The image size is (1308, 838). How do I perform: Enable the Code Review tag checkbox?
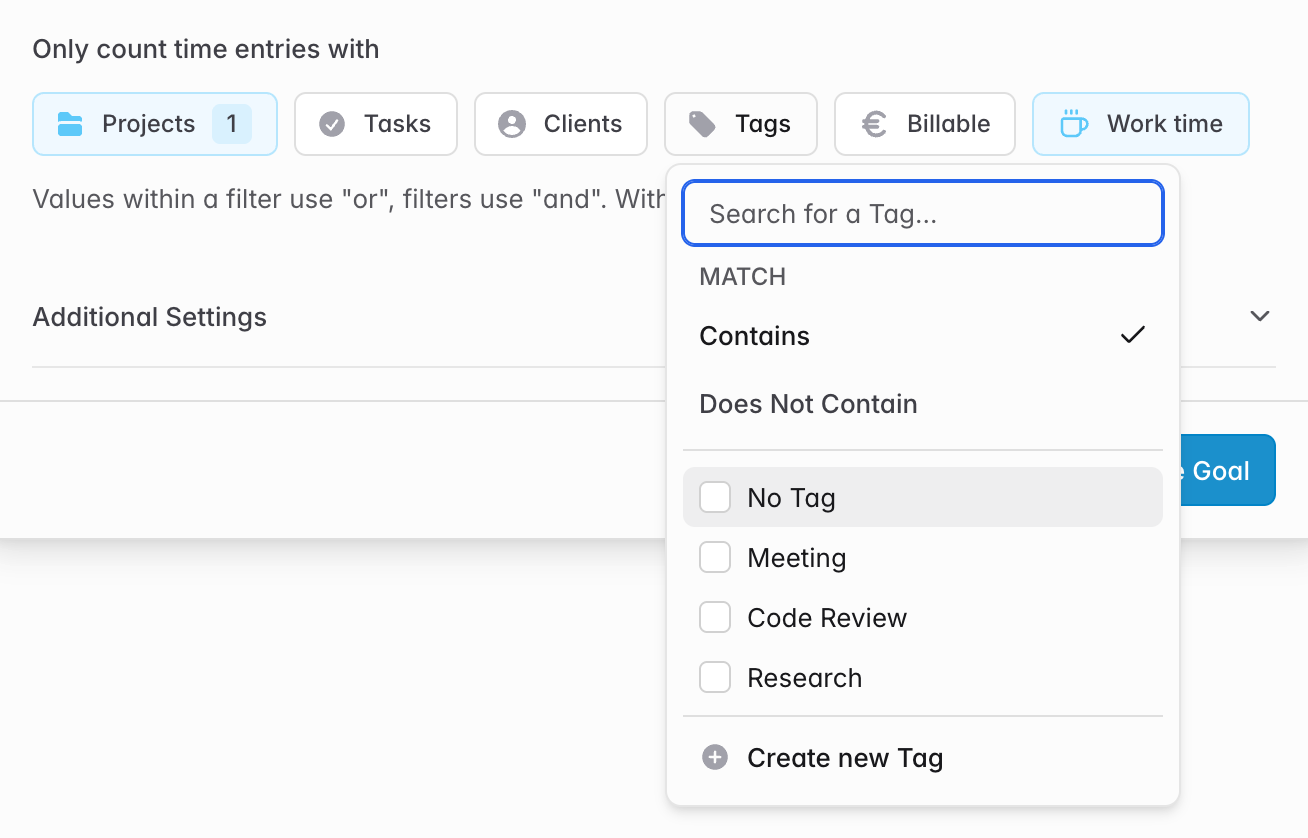[x=715, y=617]
